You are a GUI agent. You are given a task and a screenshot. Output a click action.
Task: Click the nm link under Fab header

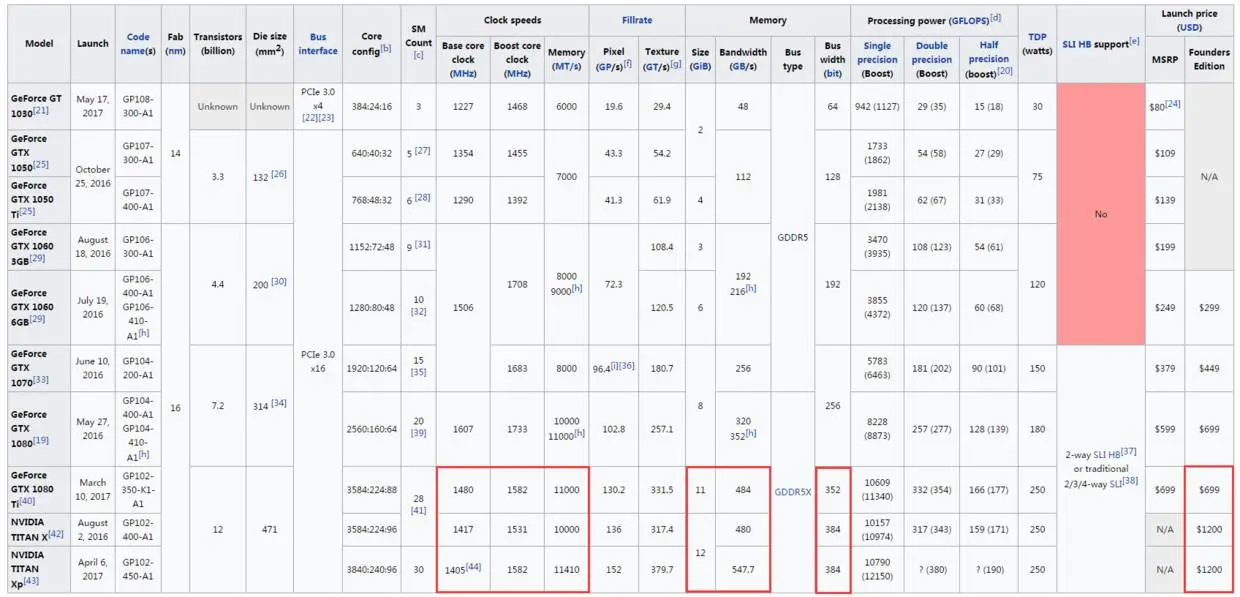[176, 51]
